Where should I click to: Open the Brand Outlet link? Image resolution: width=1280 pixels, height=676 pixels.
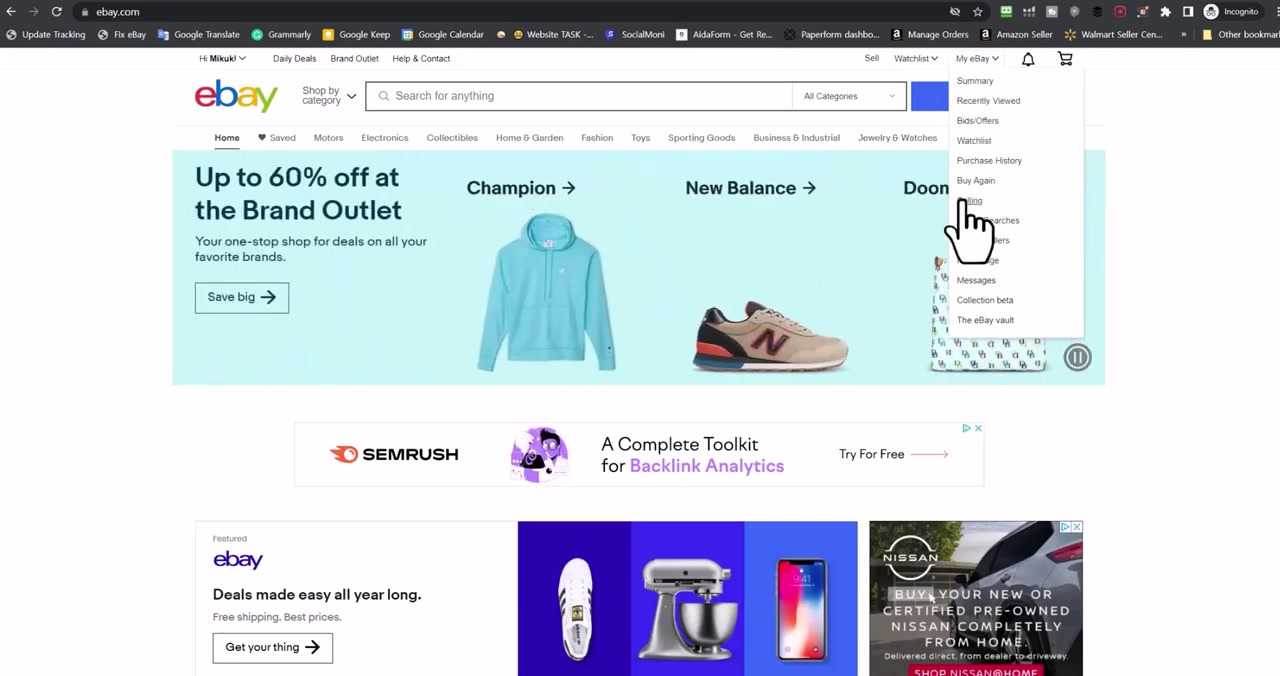point(354,59)
